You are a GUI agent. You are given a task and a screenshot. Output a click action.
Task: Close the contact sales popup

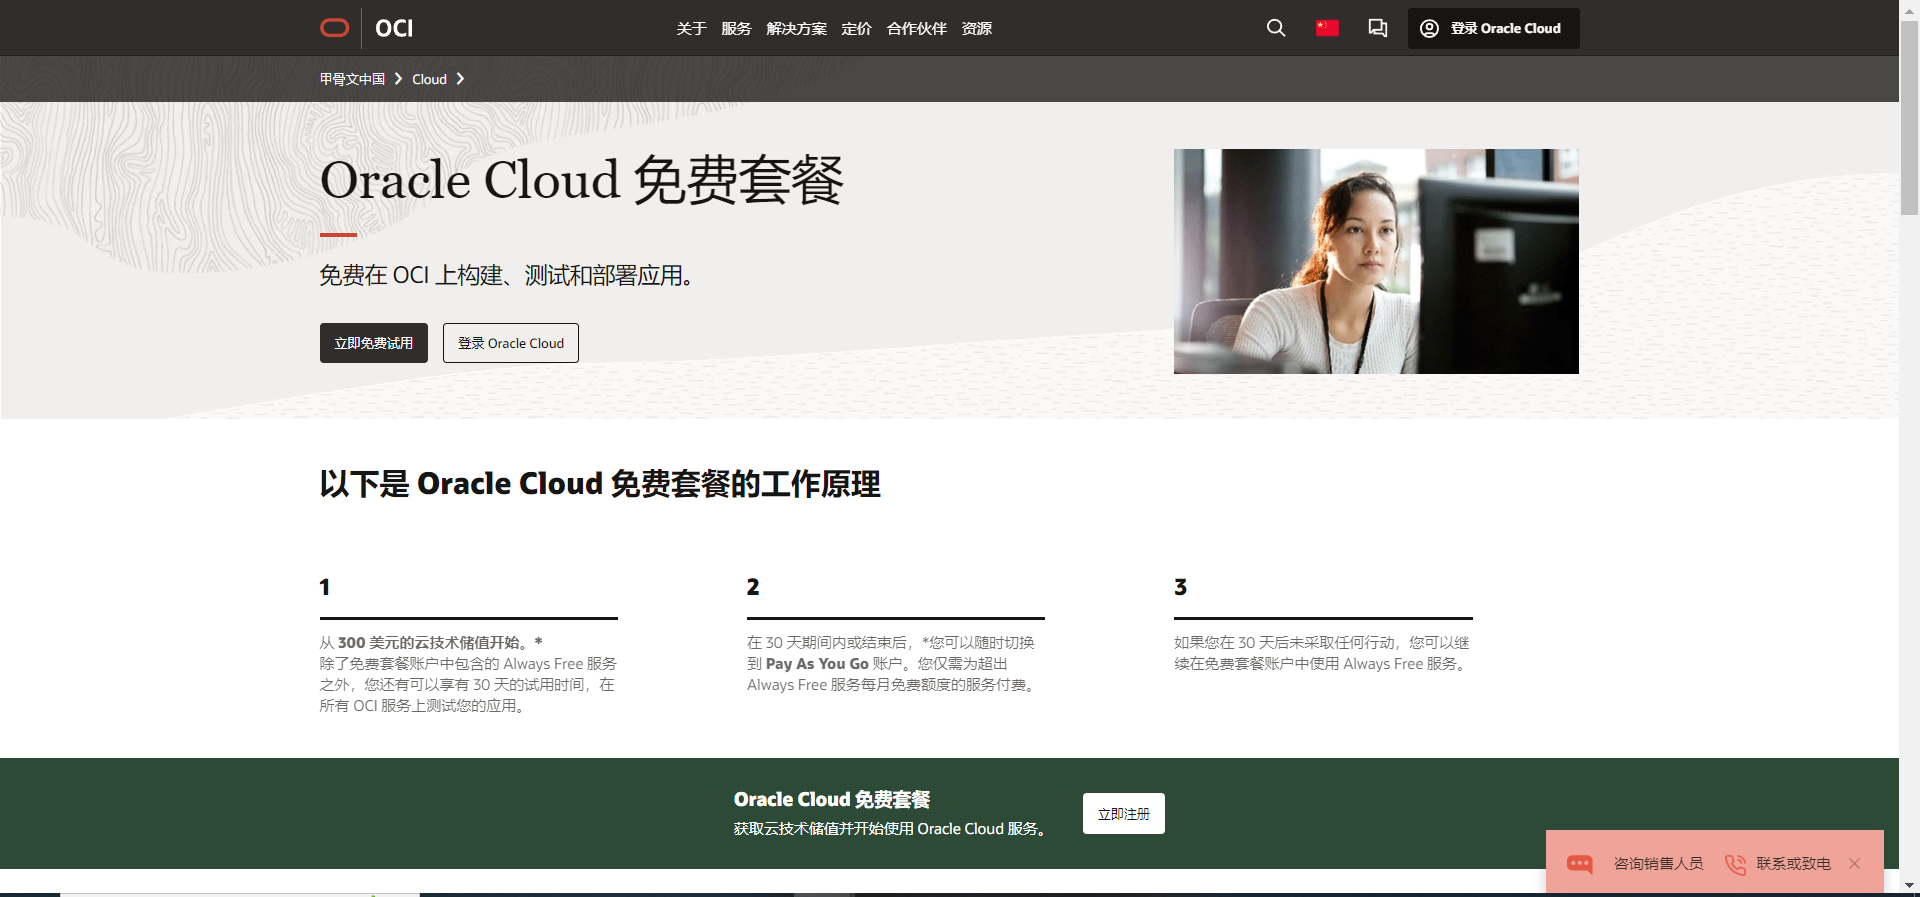tap(1855, 864)
